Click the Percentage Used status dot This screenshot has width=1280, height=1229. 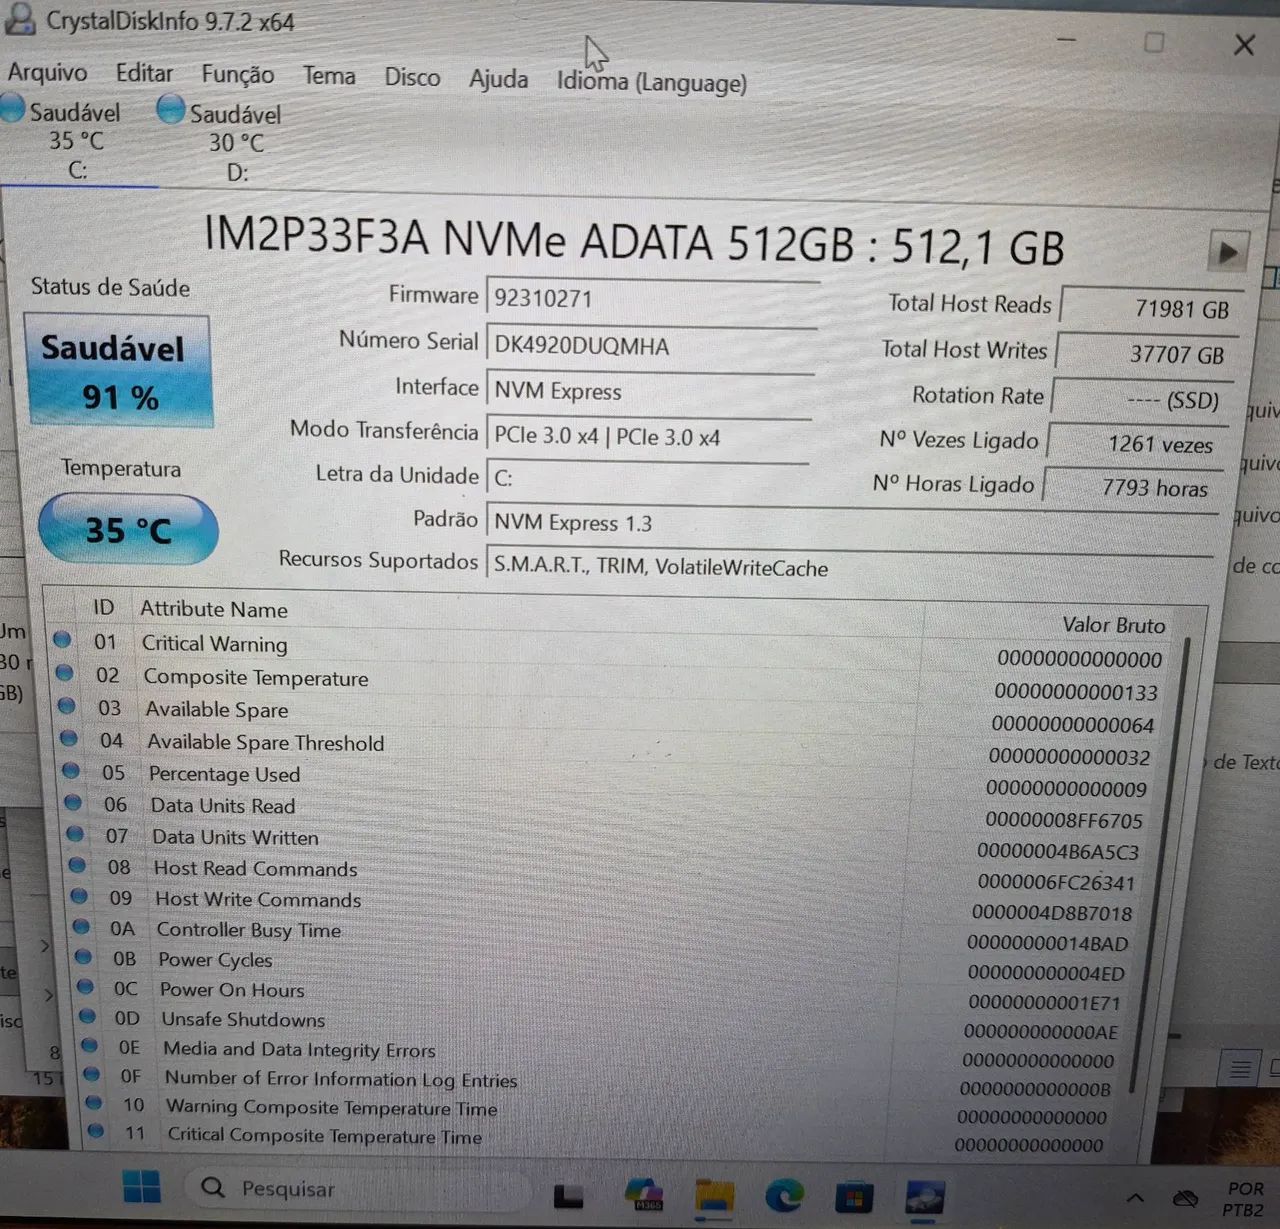coord(71,770)
